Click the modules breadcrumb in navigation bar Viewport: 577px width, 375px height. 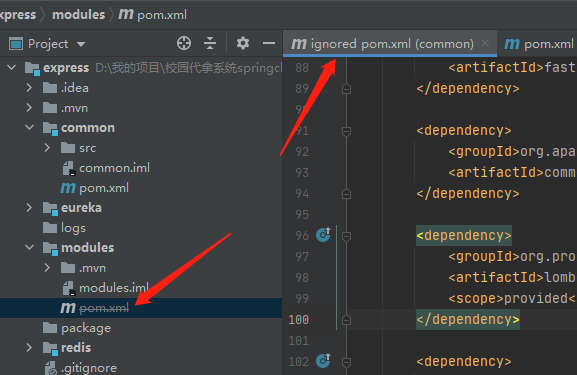(x=78, y=15)
